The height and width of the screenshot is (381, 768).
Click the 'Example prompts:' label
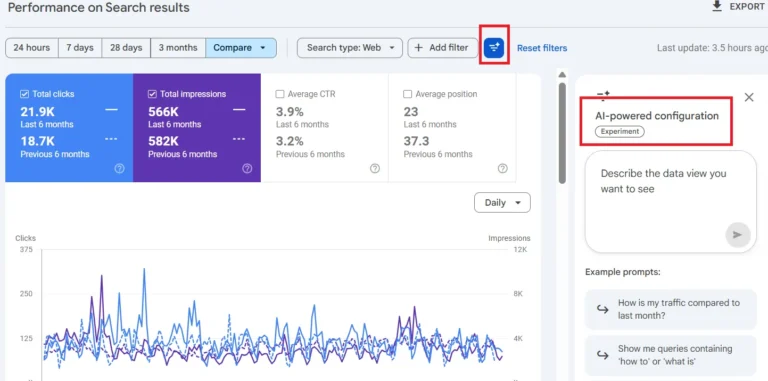(x=623, y=272)
